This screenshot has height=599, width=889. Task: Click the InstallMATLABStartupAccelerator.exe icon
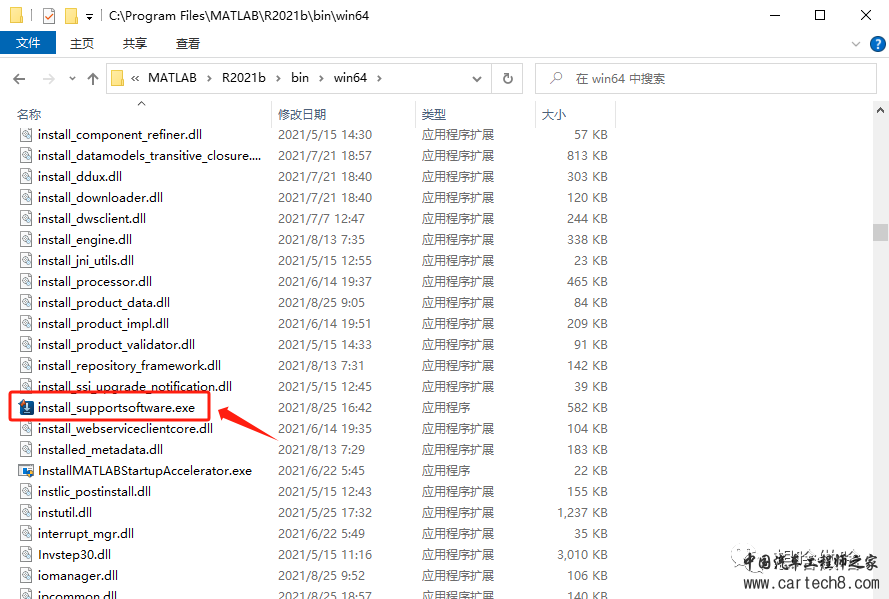click(x=26, y=470)
